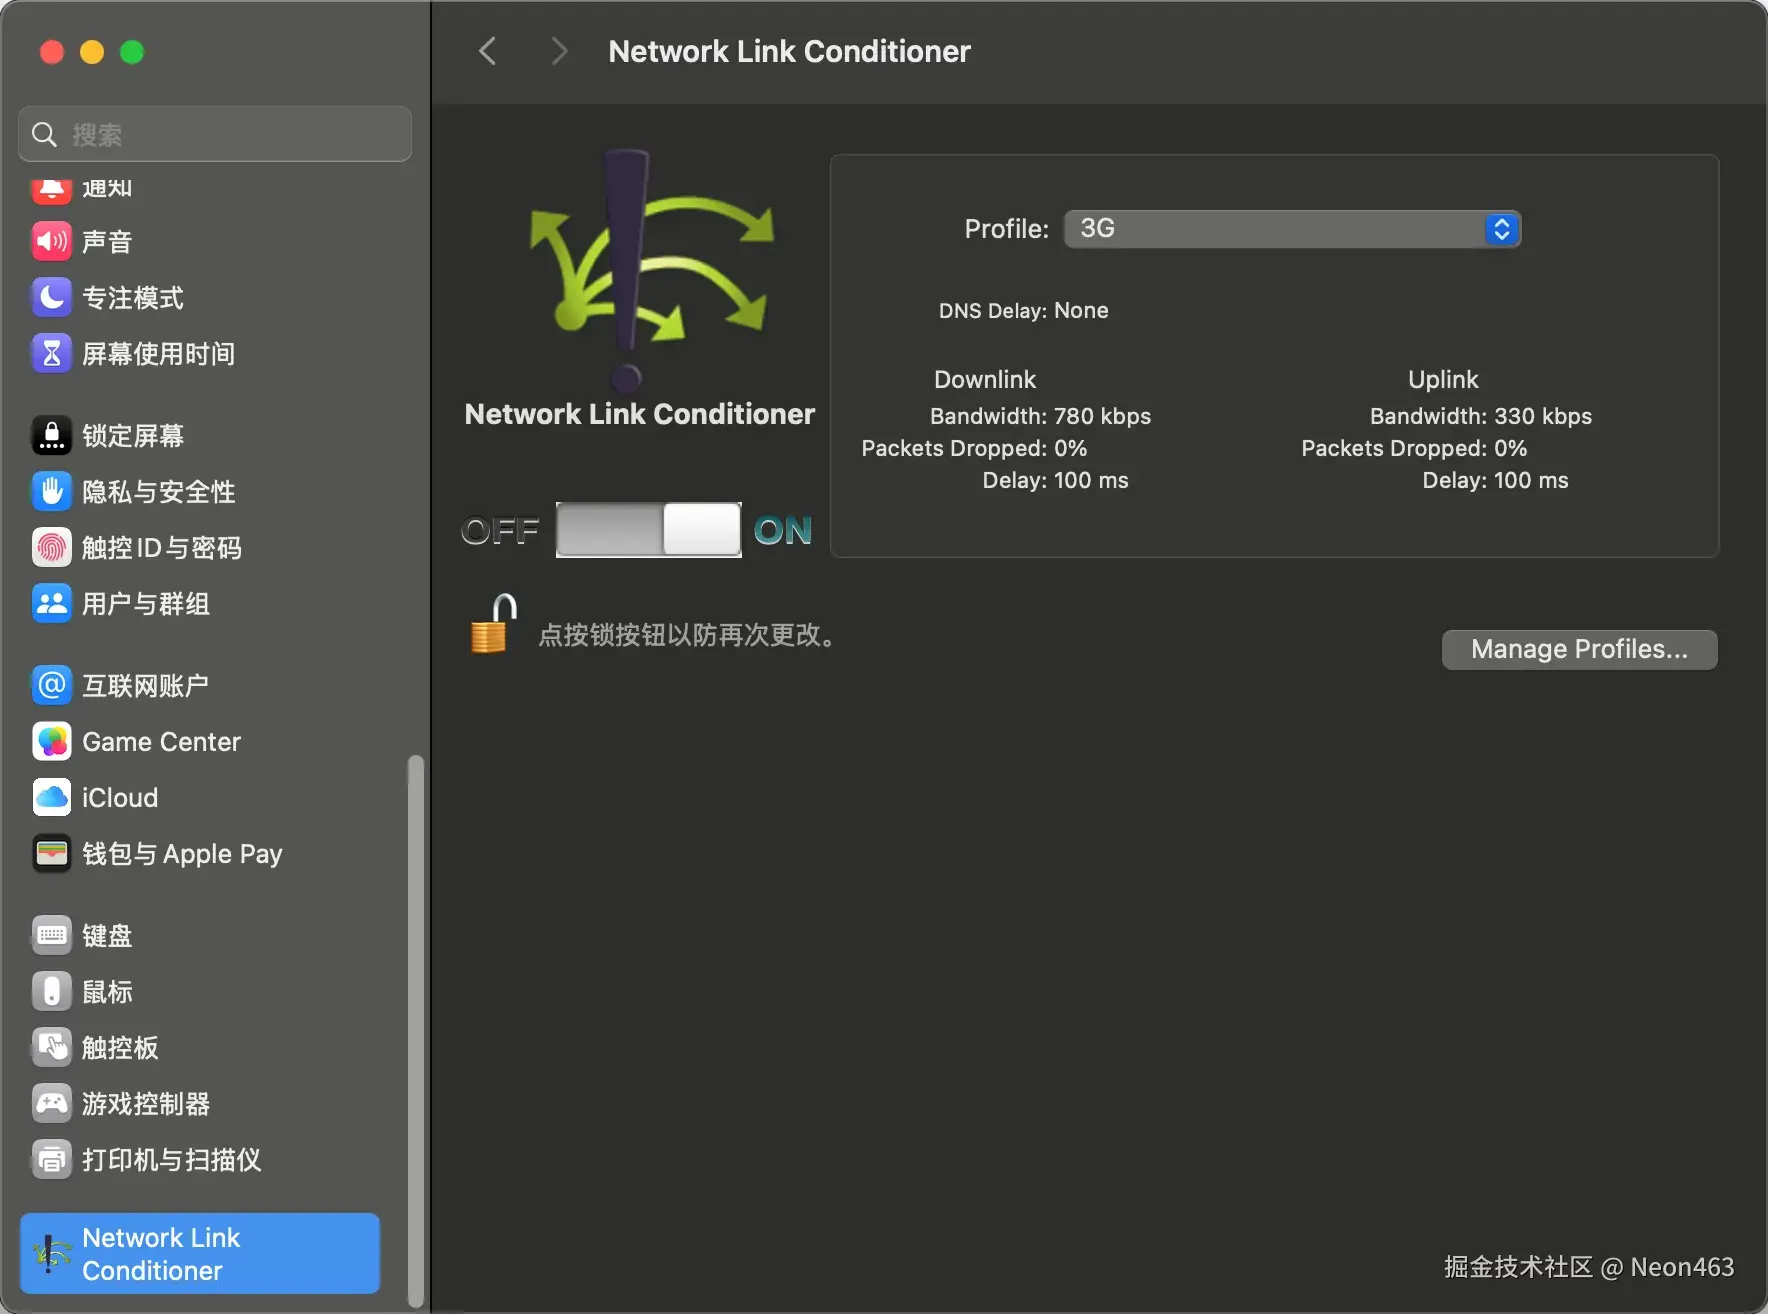1768x1314 pixels.
Task: Click the Sound (声音) speaker icon
Action: [x=52, y=241]
